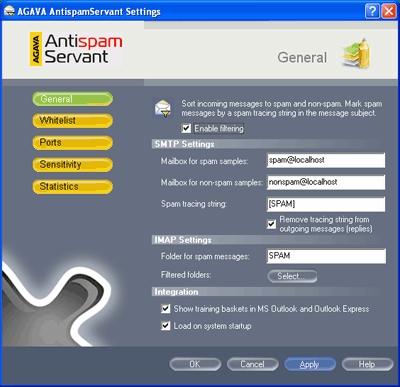Click the 'Filtered folders:' label
The width and height of the screenshot is (400, 387).
[186, 275]
